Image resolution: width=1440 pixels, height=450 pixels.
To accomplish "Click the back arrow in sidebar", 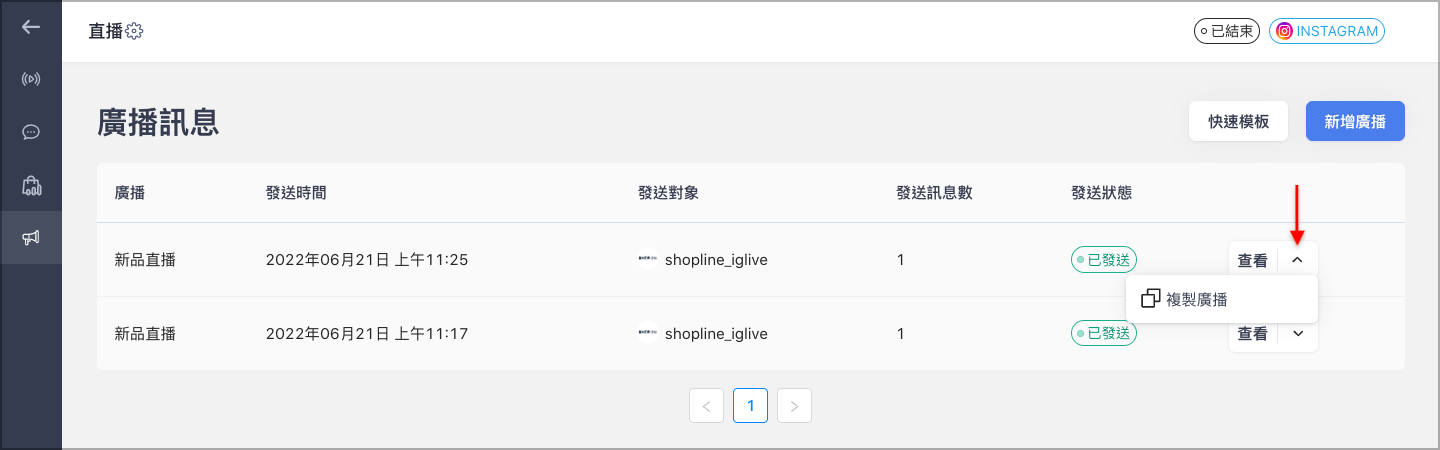I will (x=31, y=27).
